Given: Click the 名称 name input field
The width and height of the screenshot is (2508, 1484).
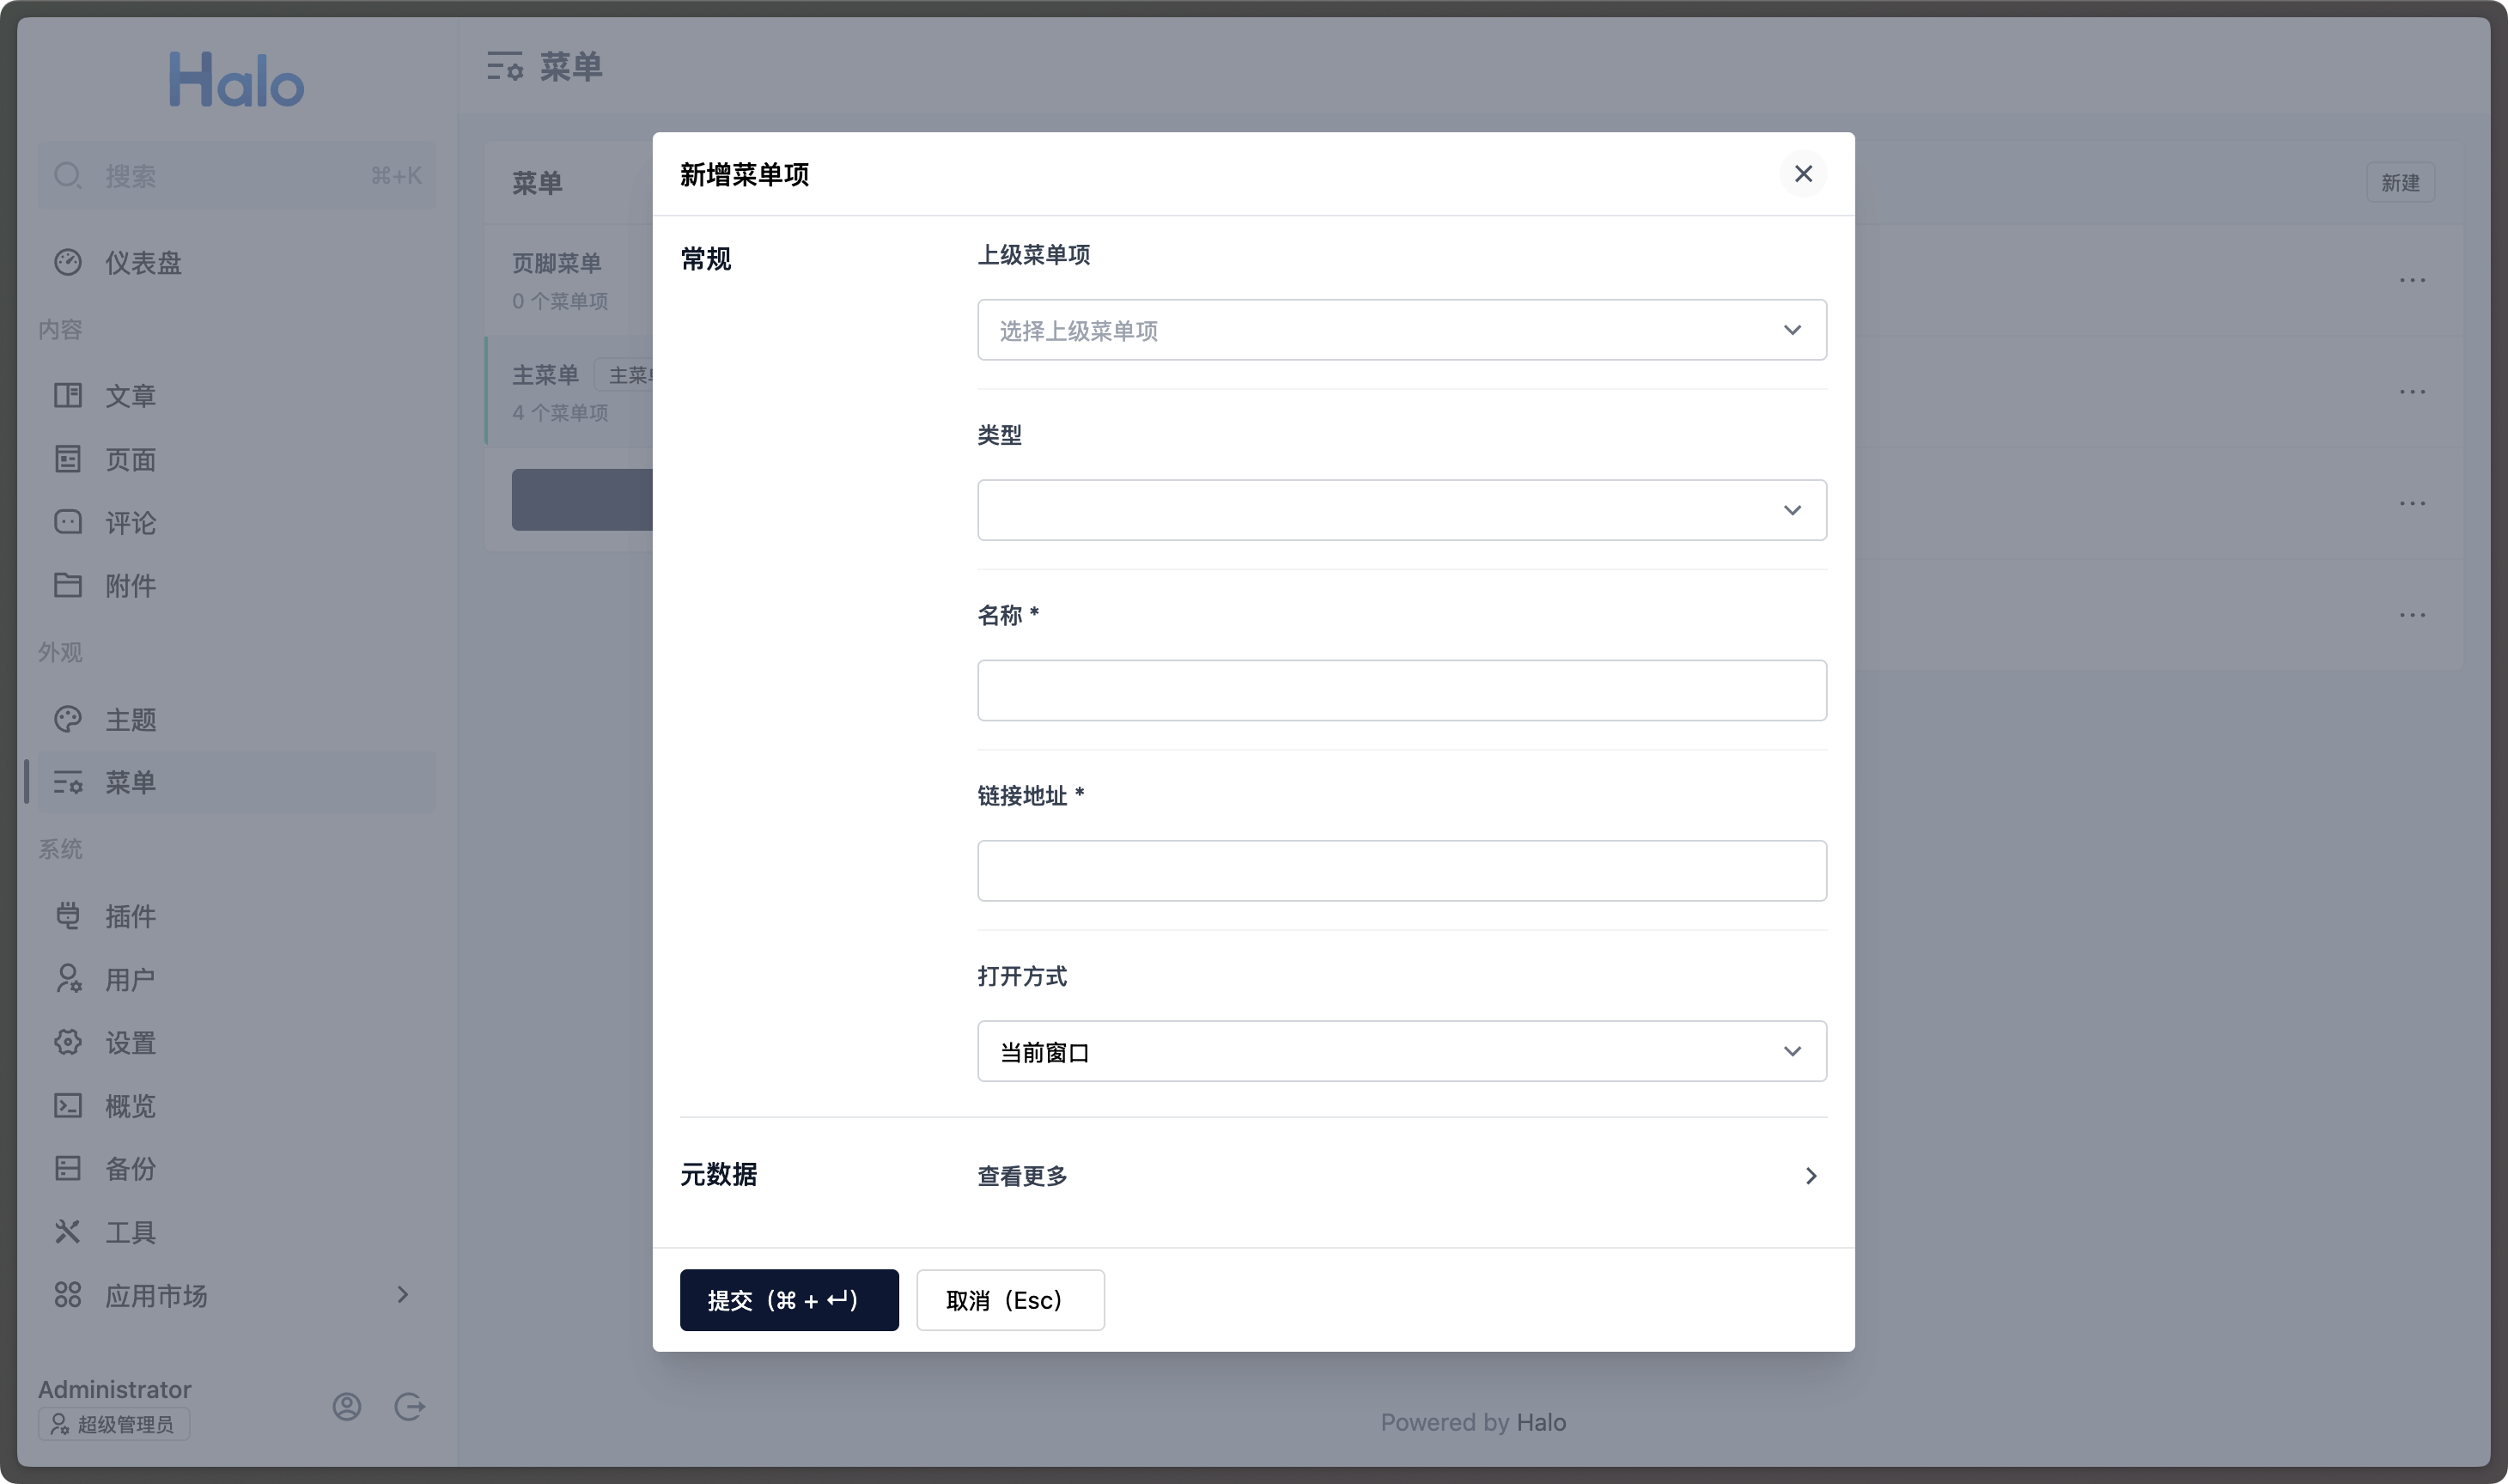Looking at the screenshot, I should [x=1401, y=689].
